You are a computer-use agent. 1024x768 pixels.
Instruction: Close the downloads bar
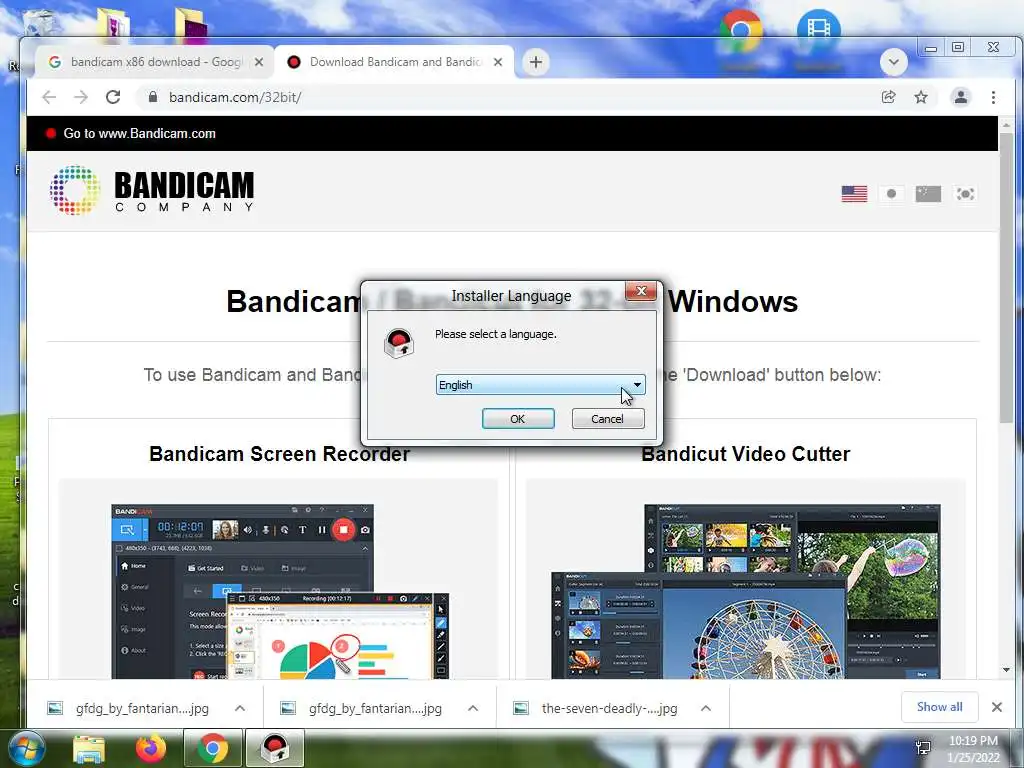pos(997,707)
